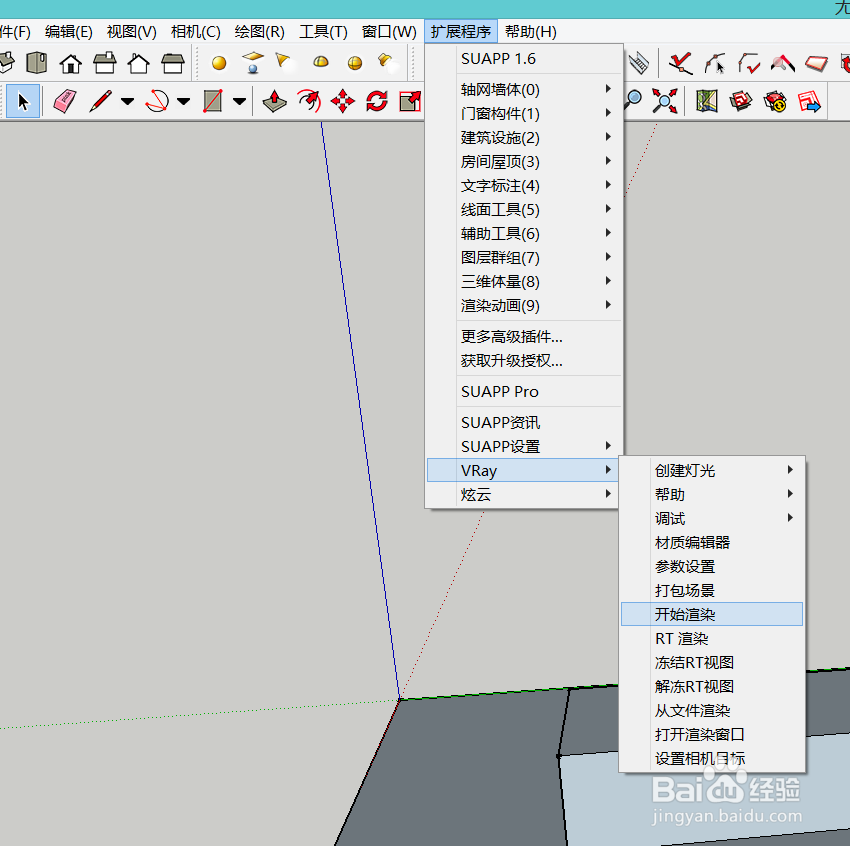This screenshot has width=850, height=846.
Task: Click the Zoom Extents icon
Action: coord(664,101)
